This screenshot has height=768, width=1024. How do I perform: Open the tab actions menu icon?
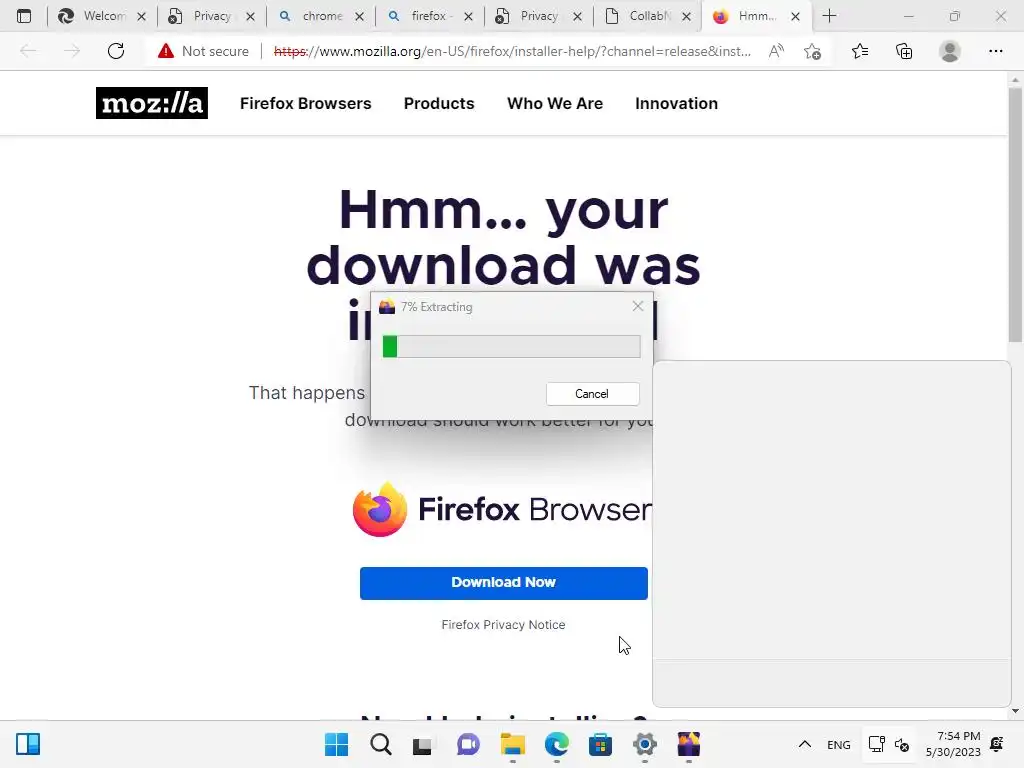tap(24, 16)
